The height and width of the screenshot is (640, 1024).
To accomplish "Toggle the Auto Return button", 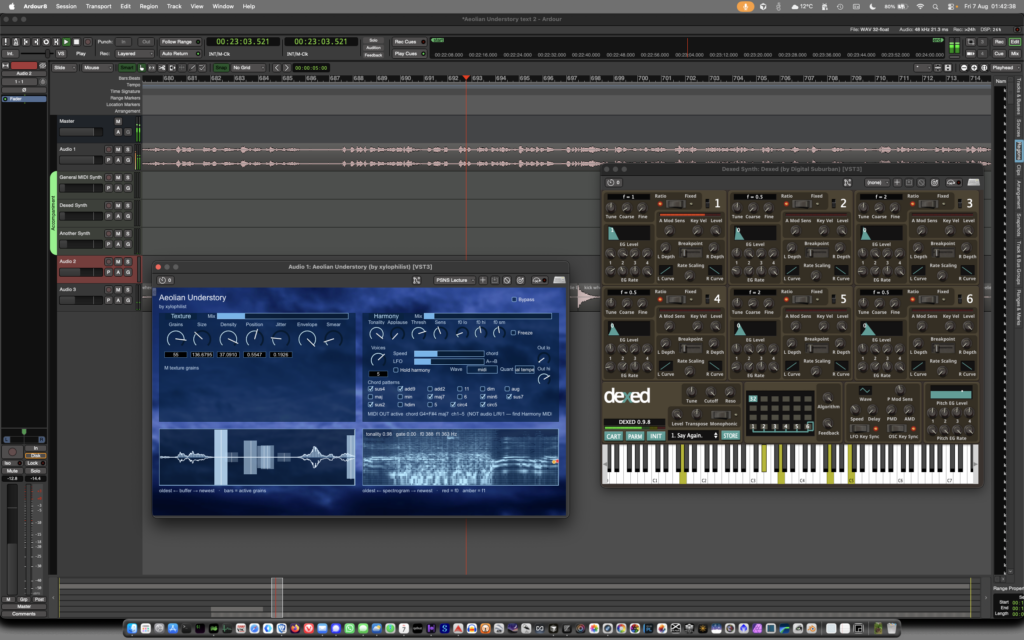I will coord(180,54).
